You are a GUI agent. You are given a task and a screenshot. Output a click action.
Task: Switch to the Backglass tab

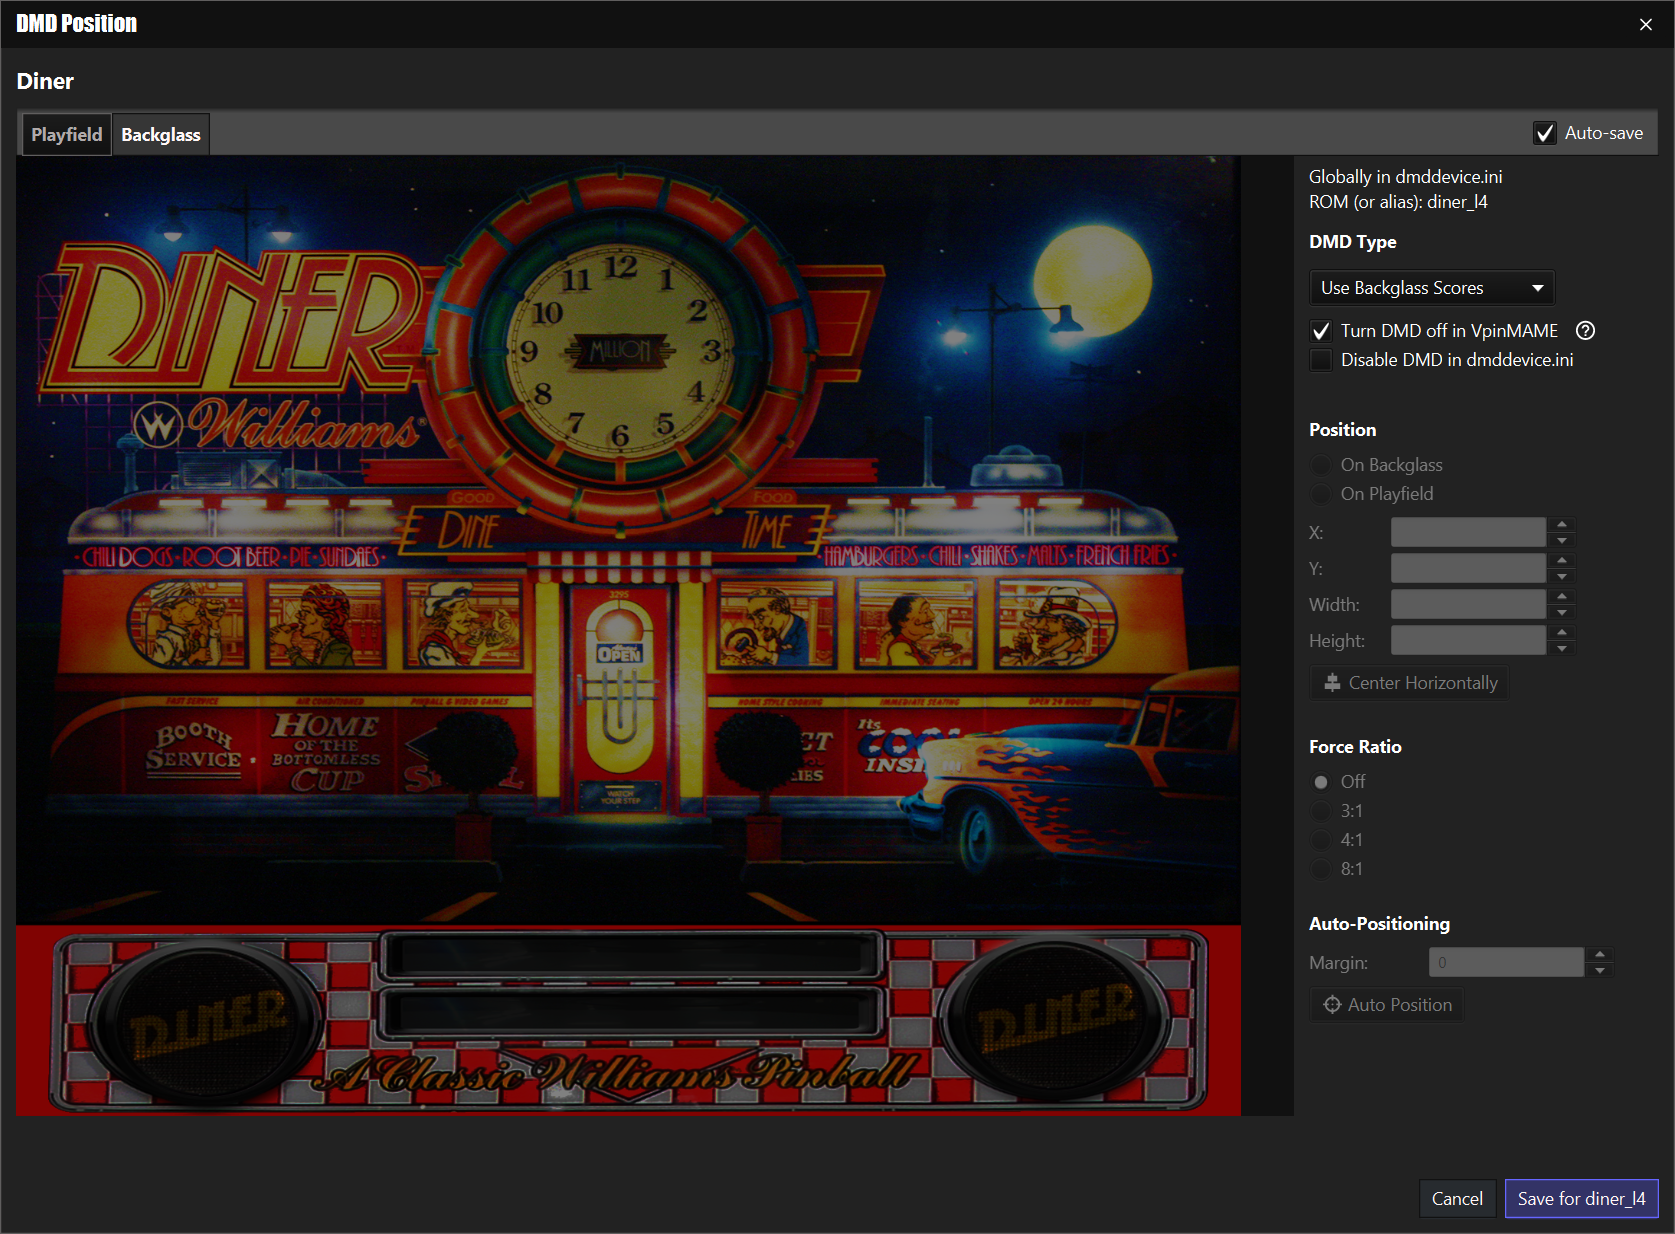[x=160, y=134]
